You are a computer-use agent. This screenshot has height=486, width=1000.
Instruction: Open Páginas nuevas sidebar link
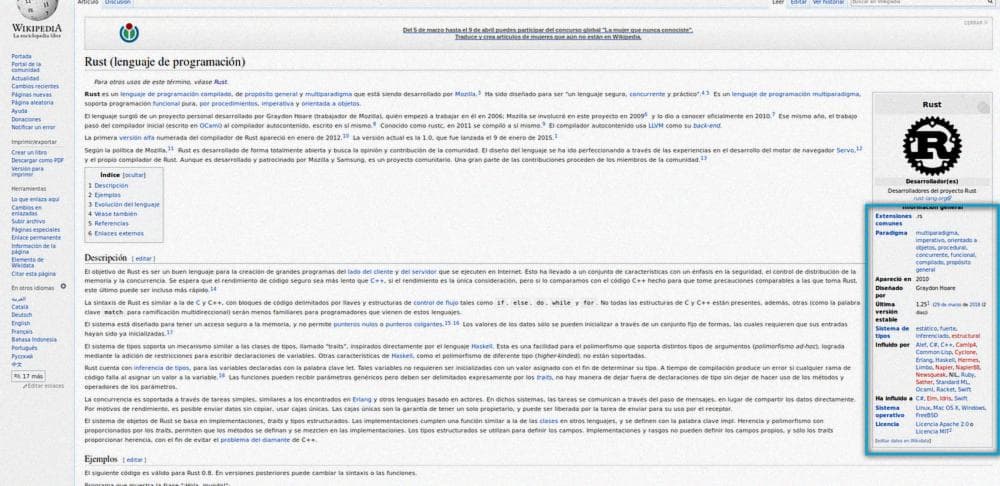pos(31,94)
